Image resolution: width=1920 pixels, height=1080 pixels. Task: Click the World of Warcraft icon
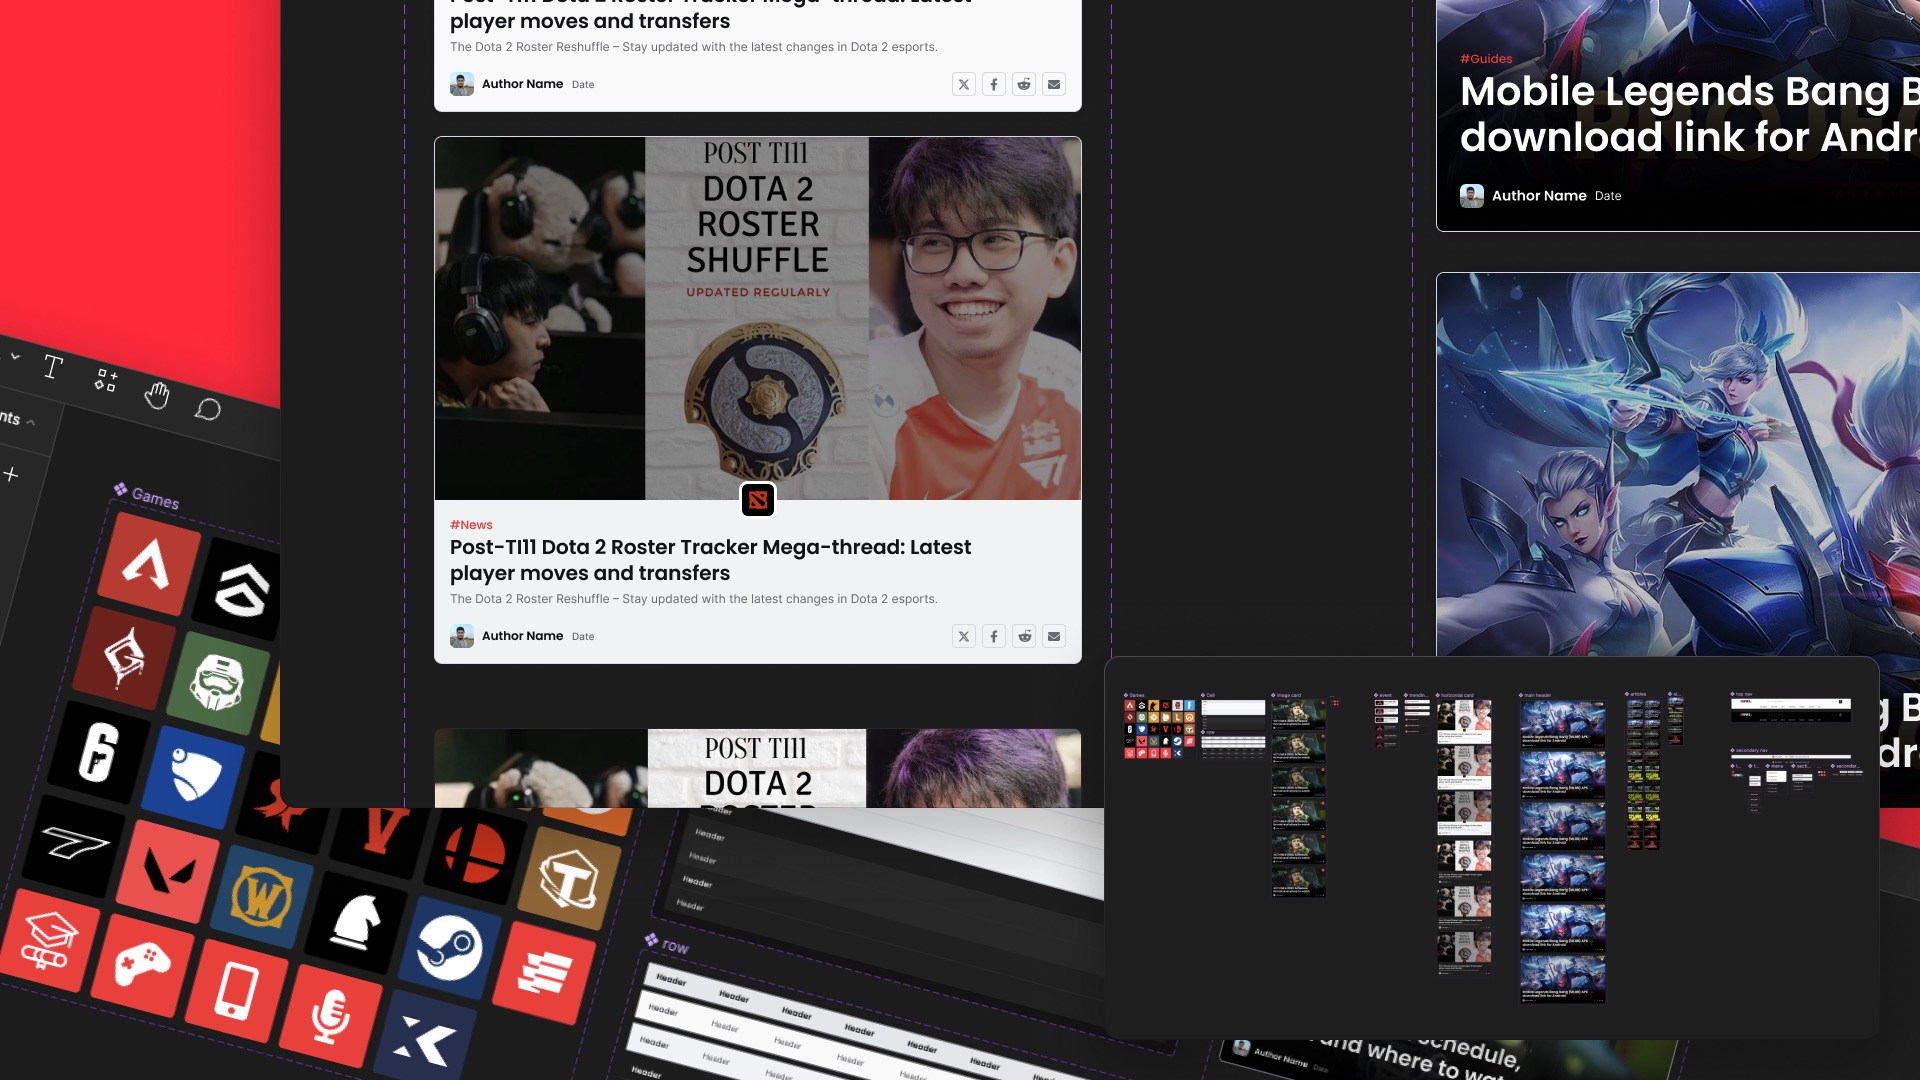pyautogui.click(x=262, y=897)
